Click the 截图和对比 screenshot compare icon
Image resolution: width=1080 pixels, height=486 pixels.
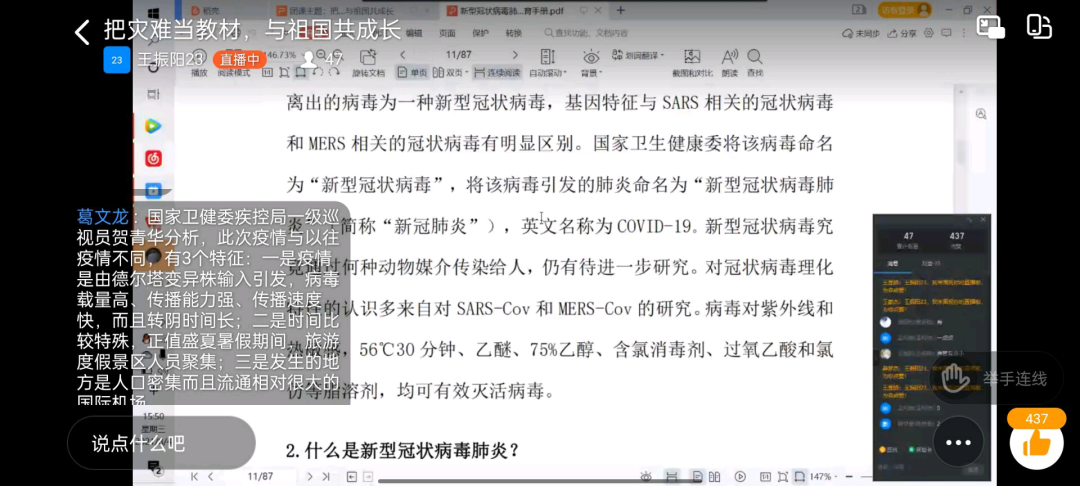tap(692, 60)
